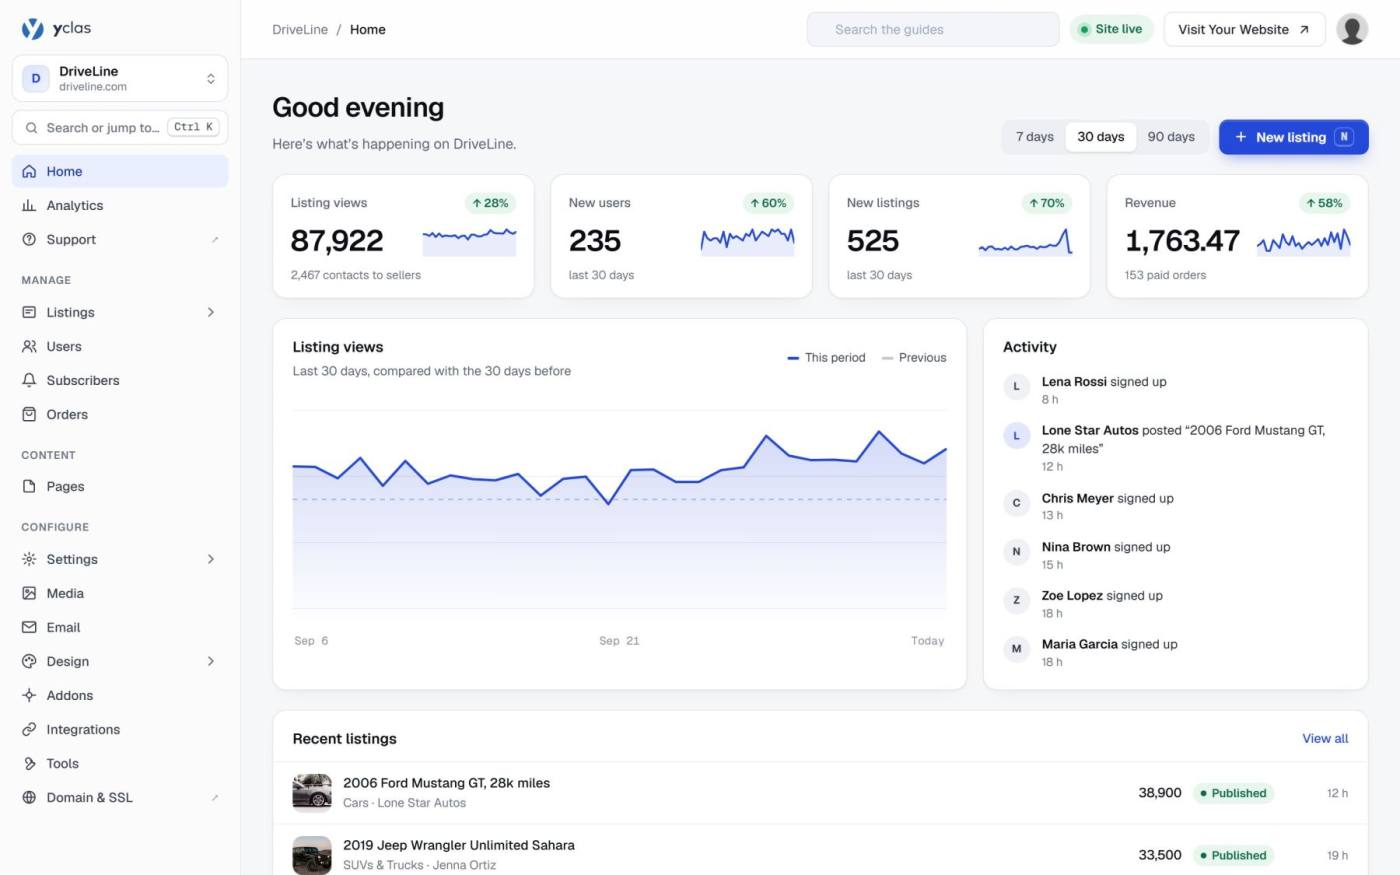Image resolution: width=1400 pixels, height=875 pixels.
Task: Toggle the Previous chart legend
Action: pos(914,357)
